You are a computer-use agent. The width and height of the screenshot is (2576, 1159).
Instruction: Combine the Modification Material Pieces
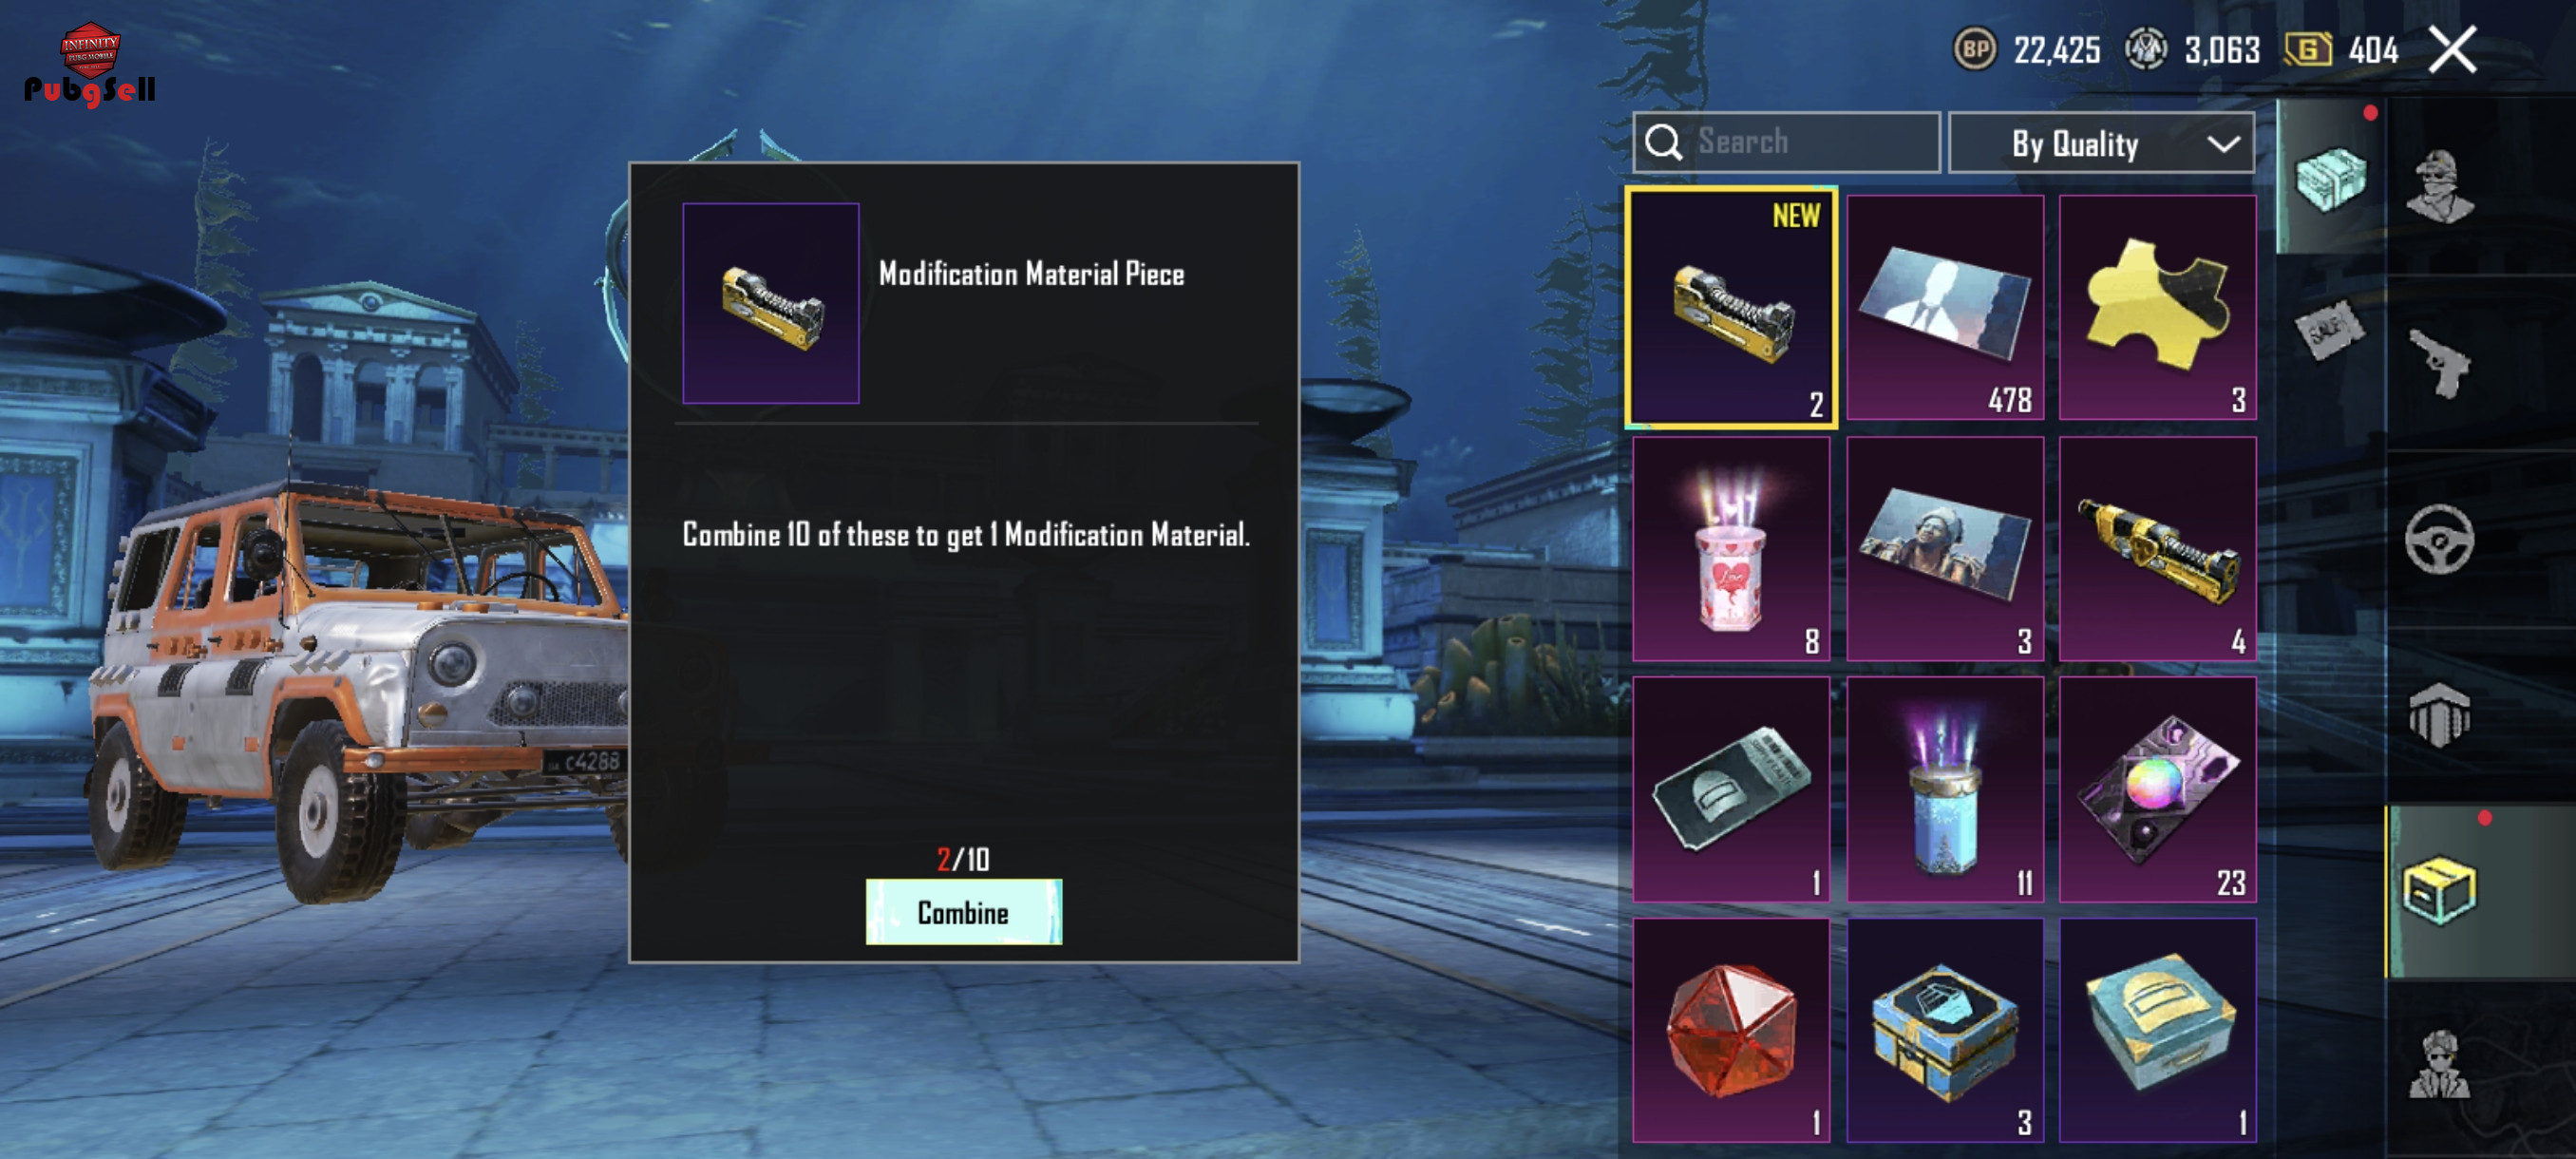(963, 912)
